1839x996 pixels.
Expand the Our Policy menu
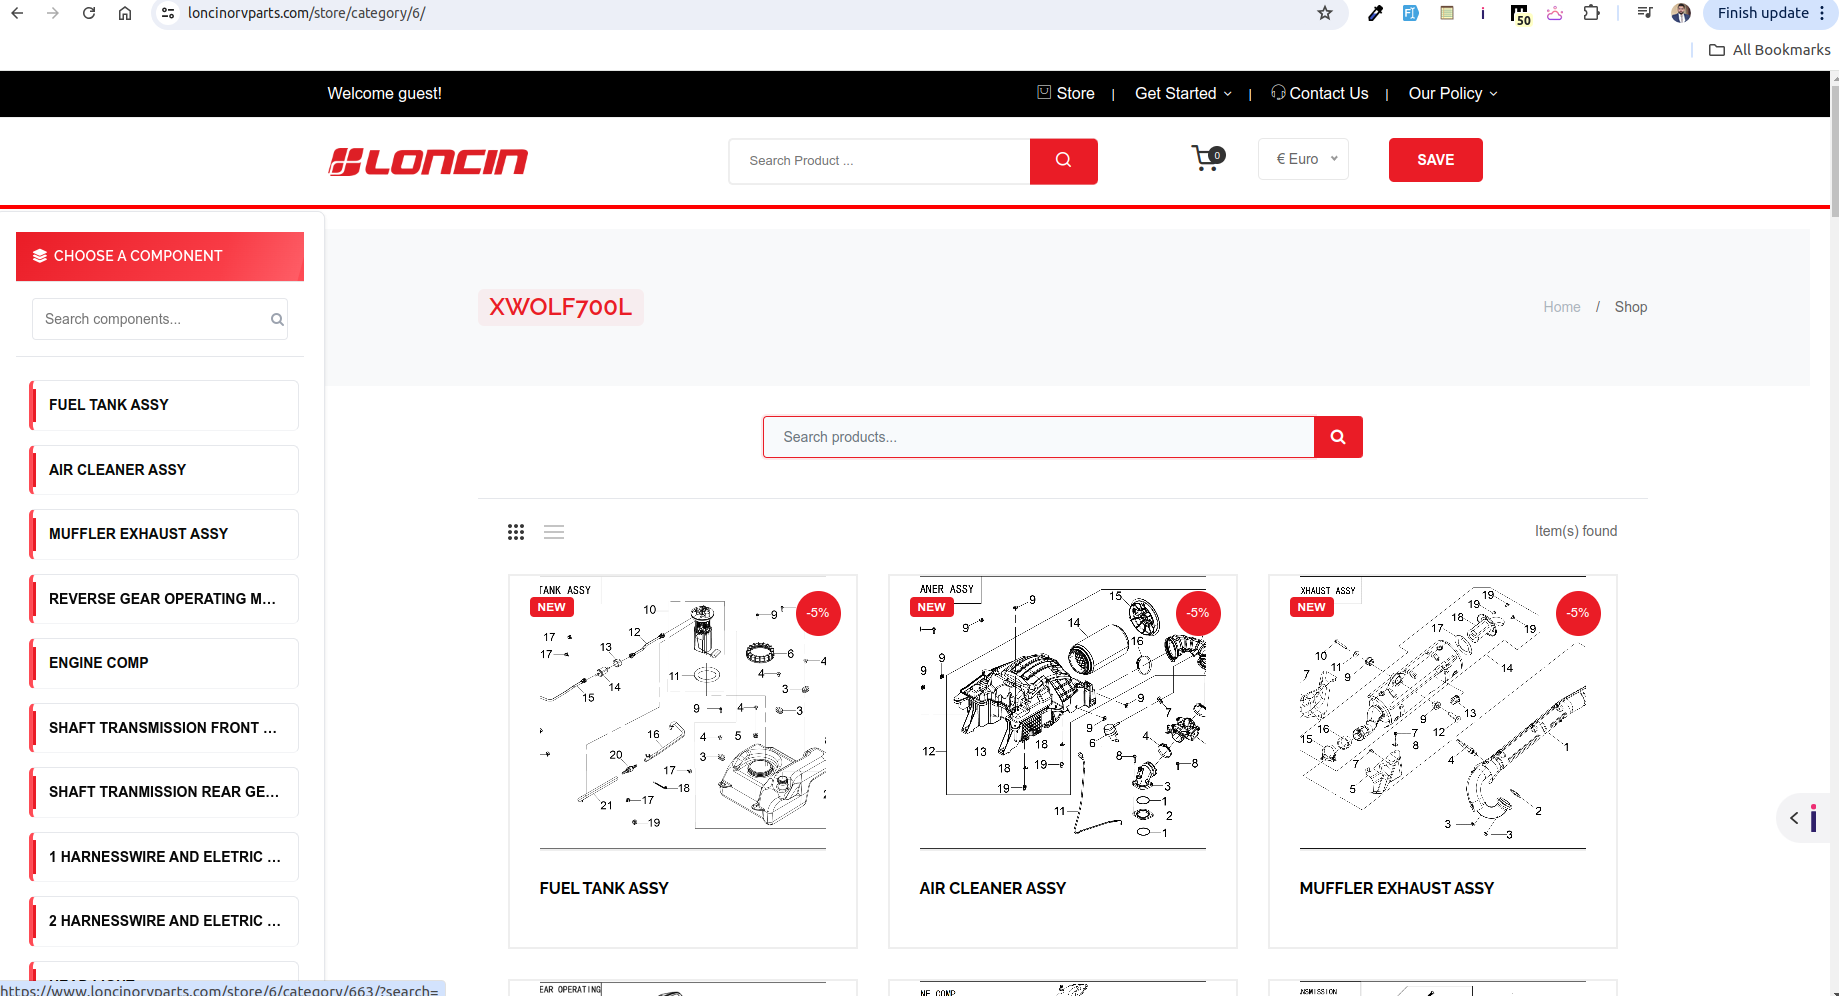(1453, 93)
